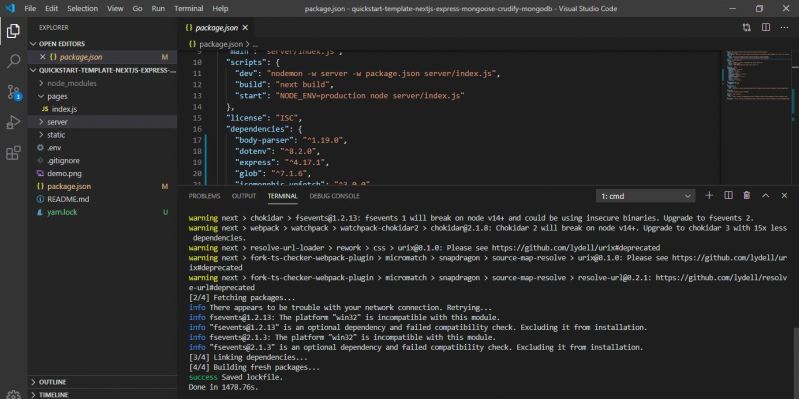Click package.json breadcrumb above the editor
Screen dimensions: 799x399
coord(221,44)
